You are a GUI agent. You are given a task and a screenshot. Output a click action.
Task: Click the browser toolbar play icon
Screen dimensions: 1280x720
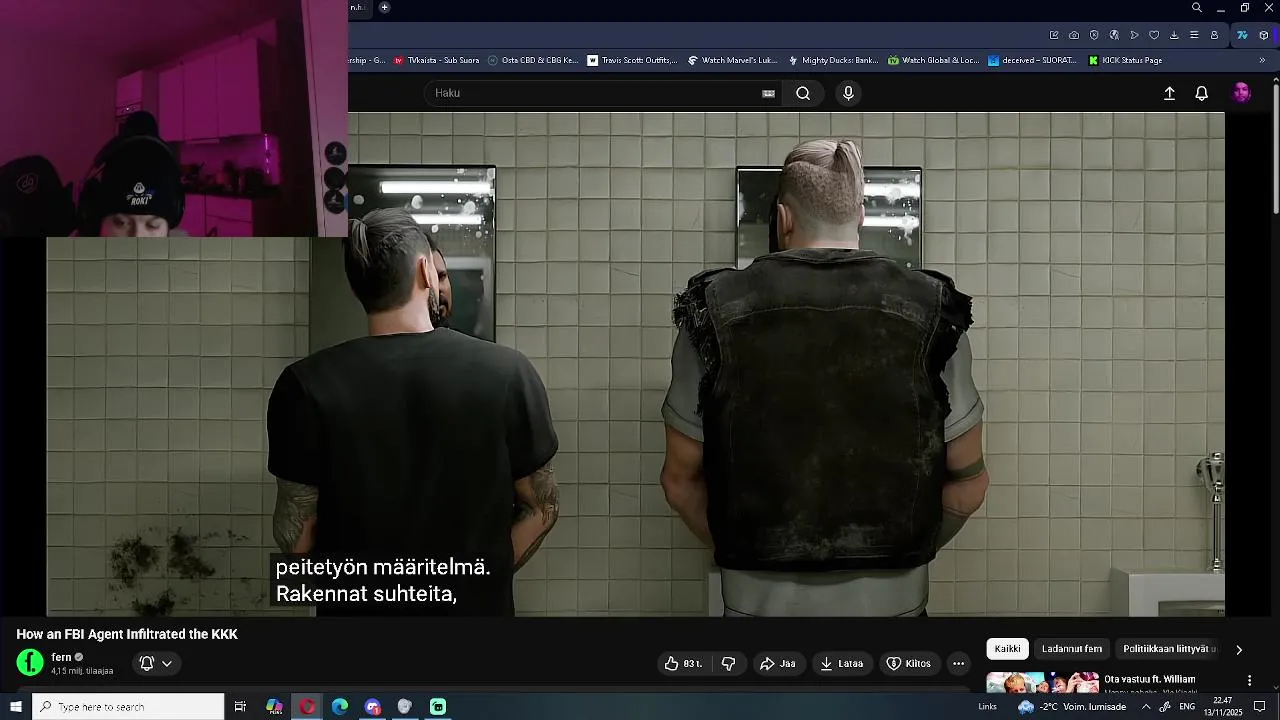(1134, 35)
